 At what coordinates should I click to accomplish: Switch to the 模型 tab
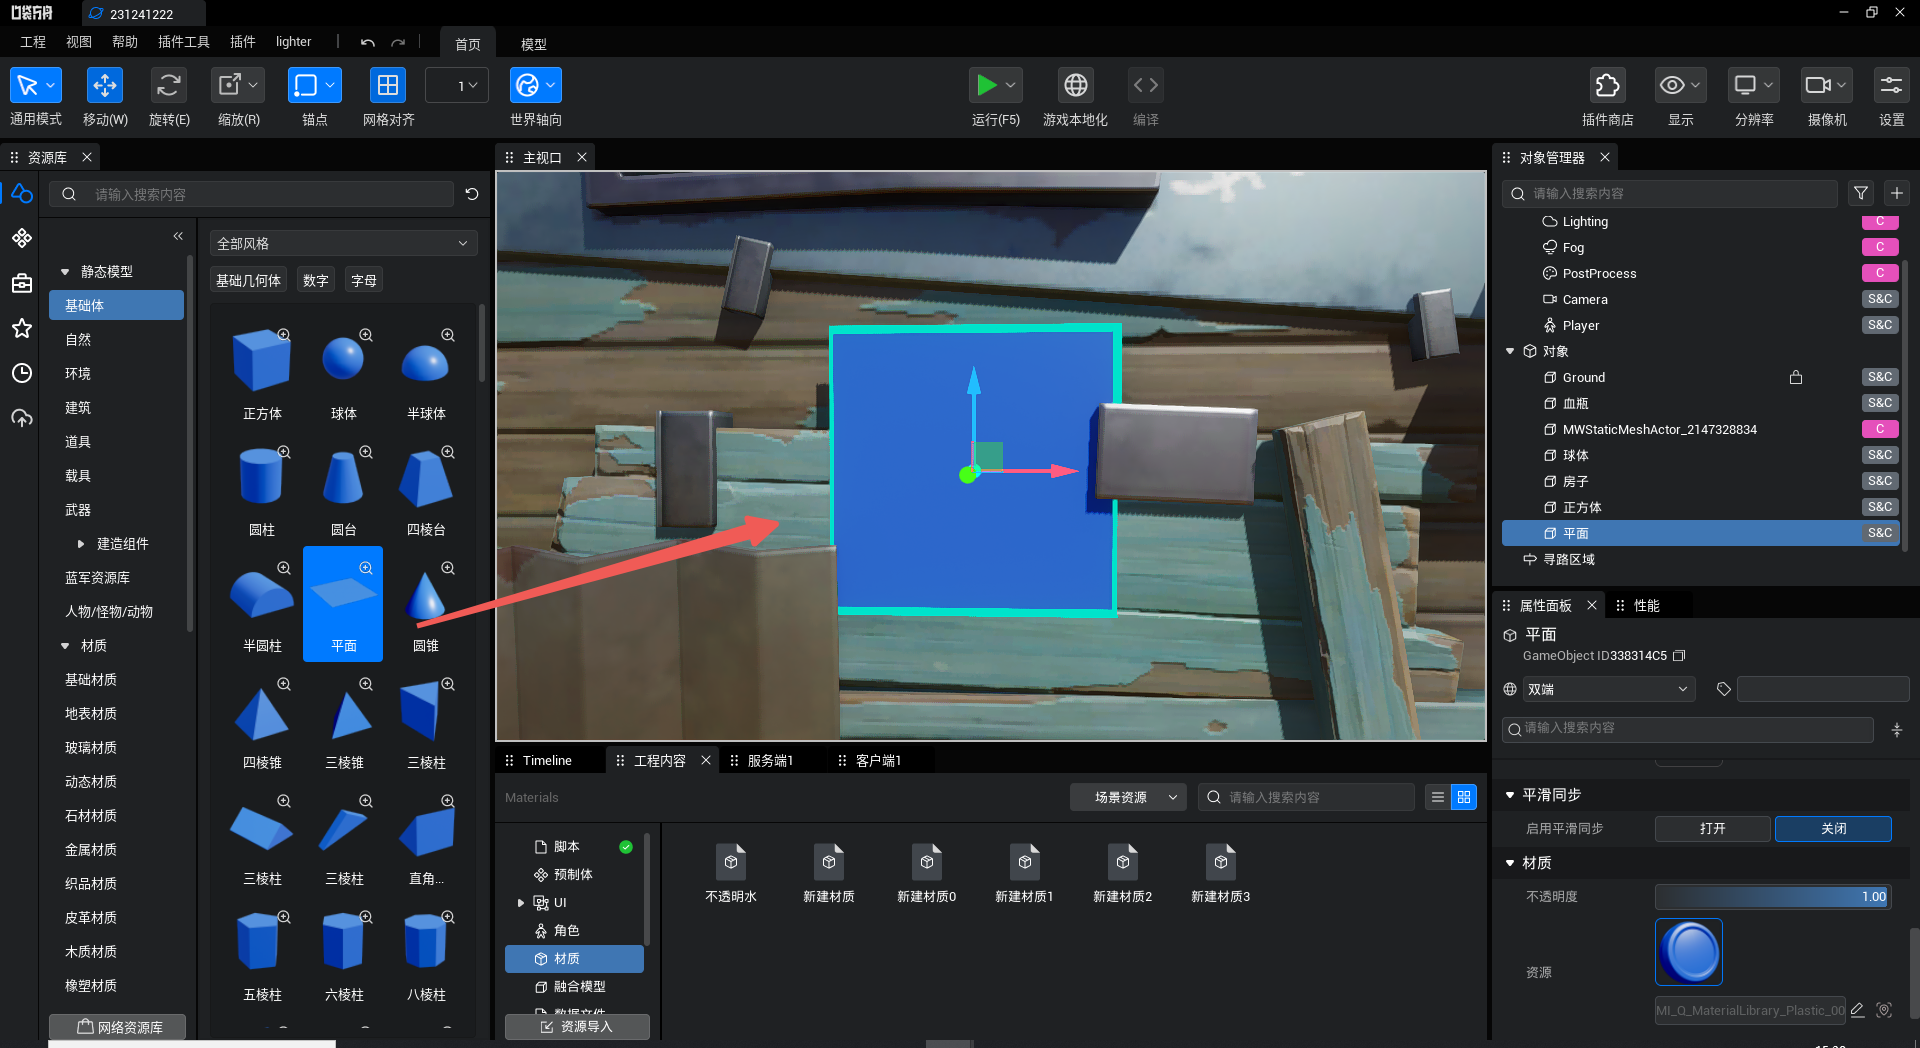pos(534,44)
